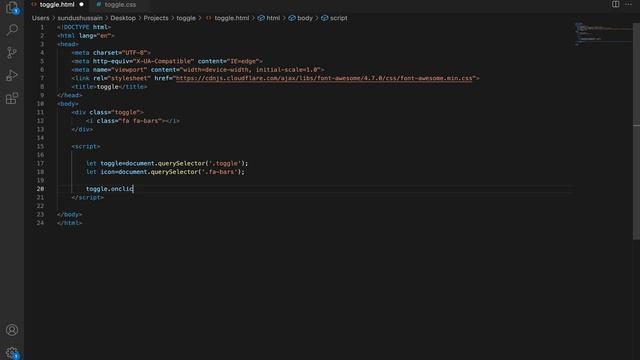Select the Projects breadcrumb segment
This screenshot has height=360, width=640.
click(156, 18)
